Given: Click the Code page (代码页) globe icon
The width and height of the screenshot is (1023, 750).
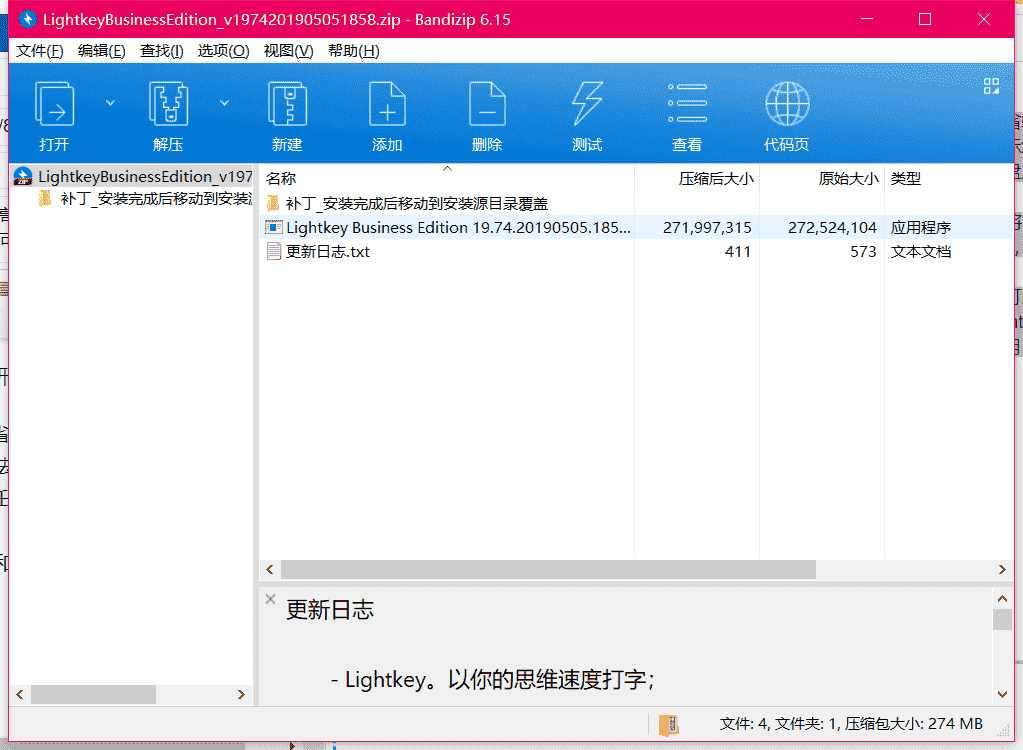Looking at the screenshot, I should point(787,104).
